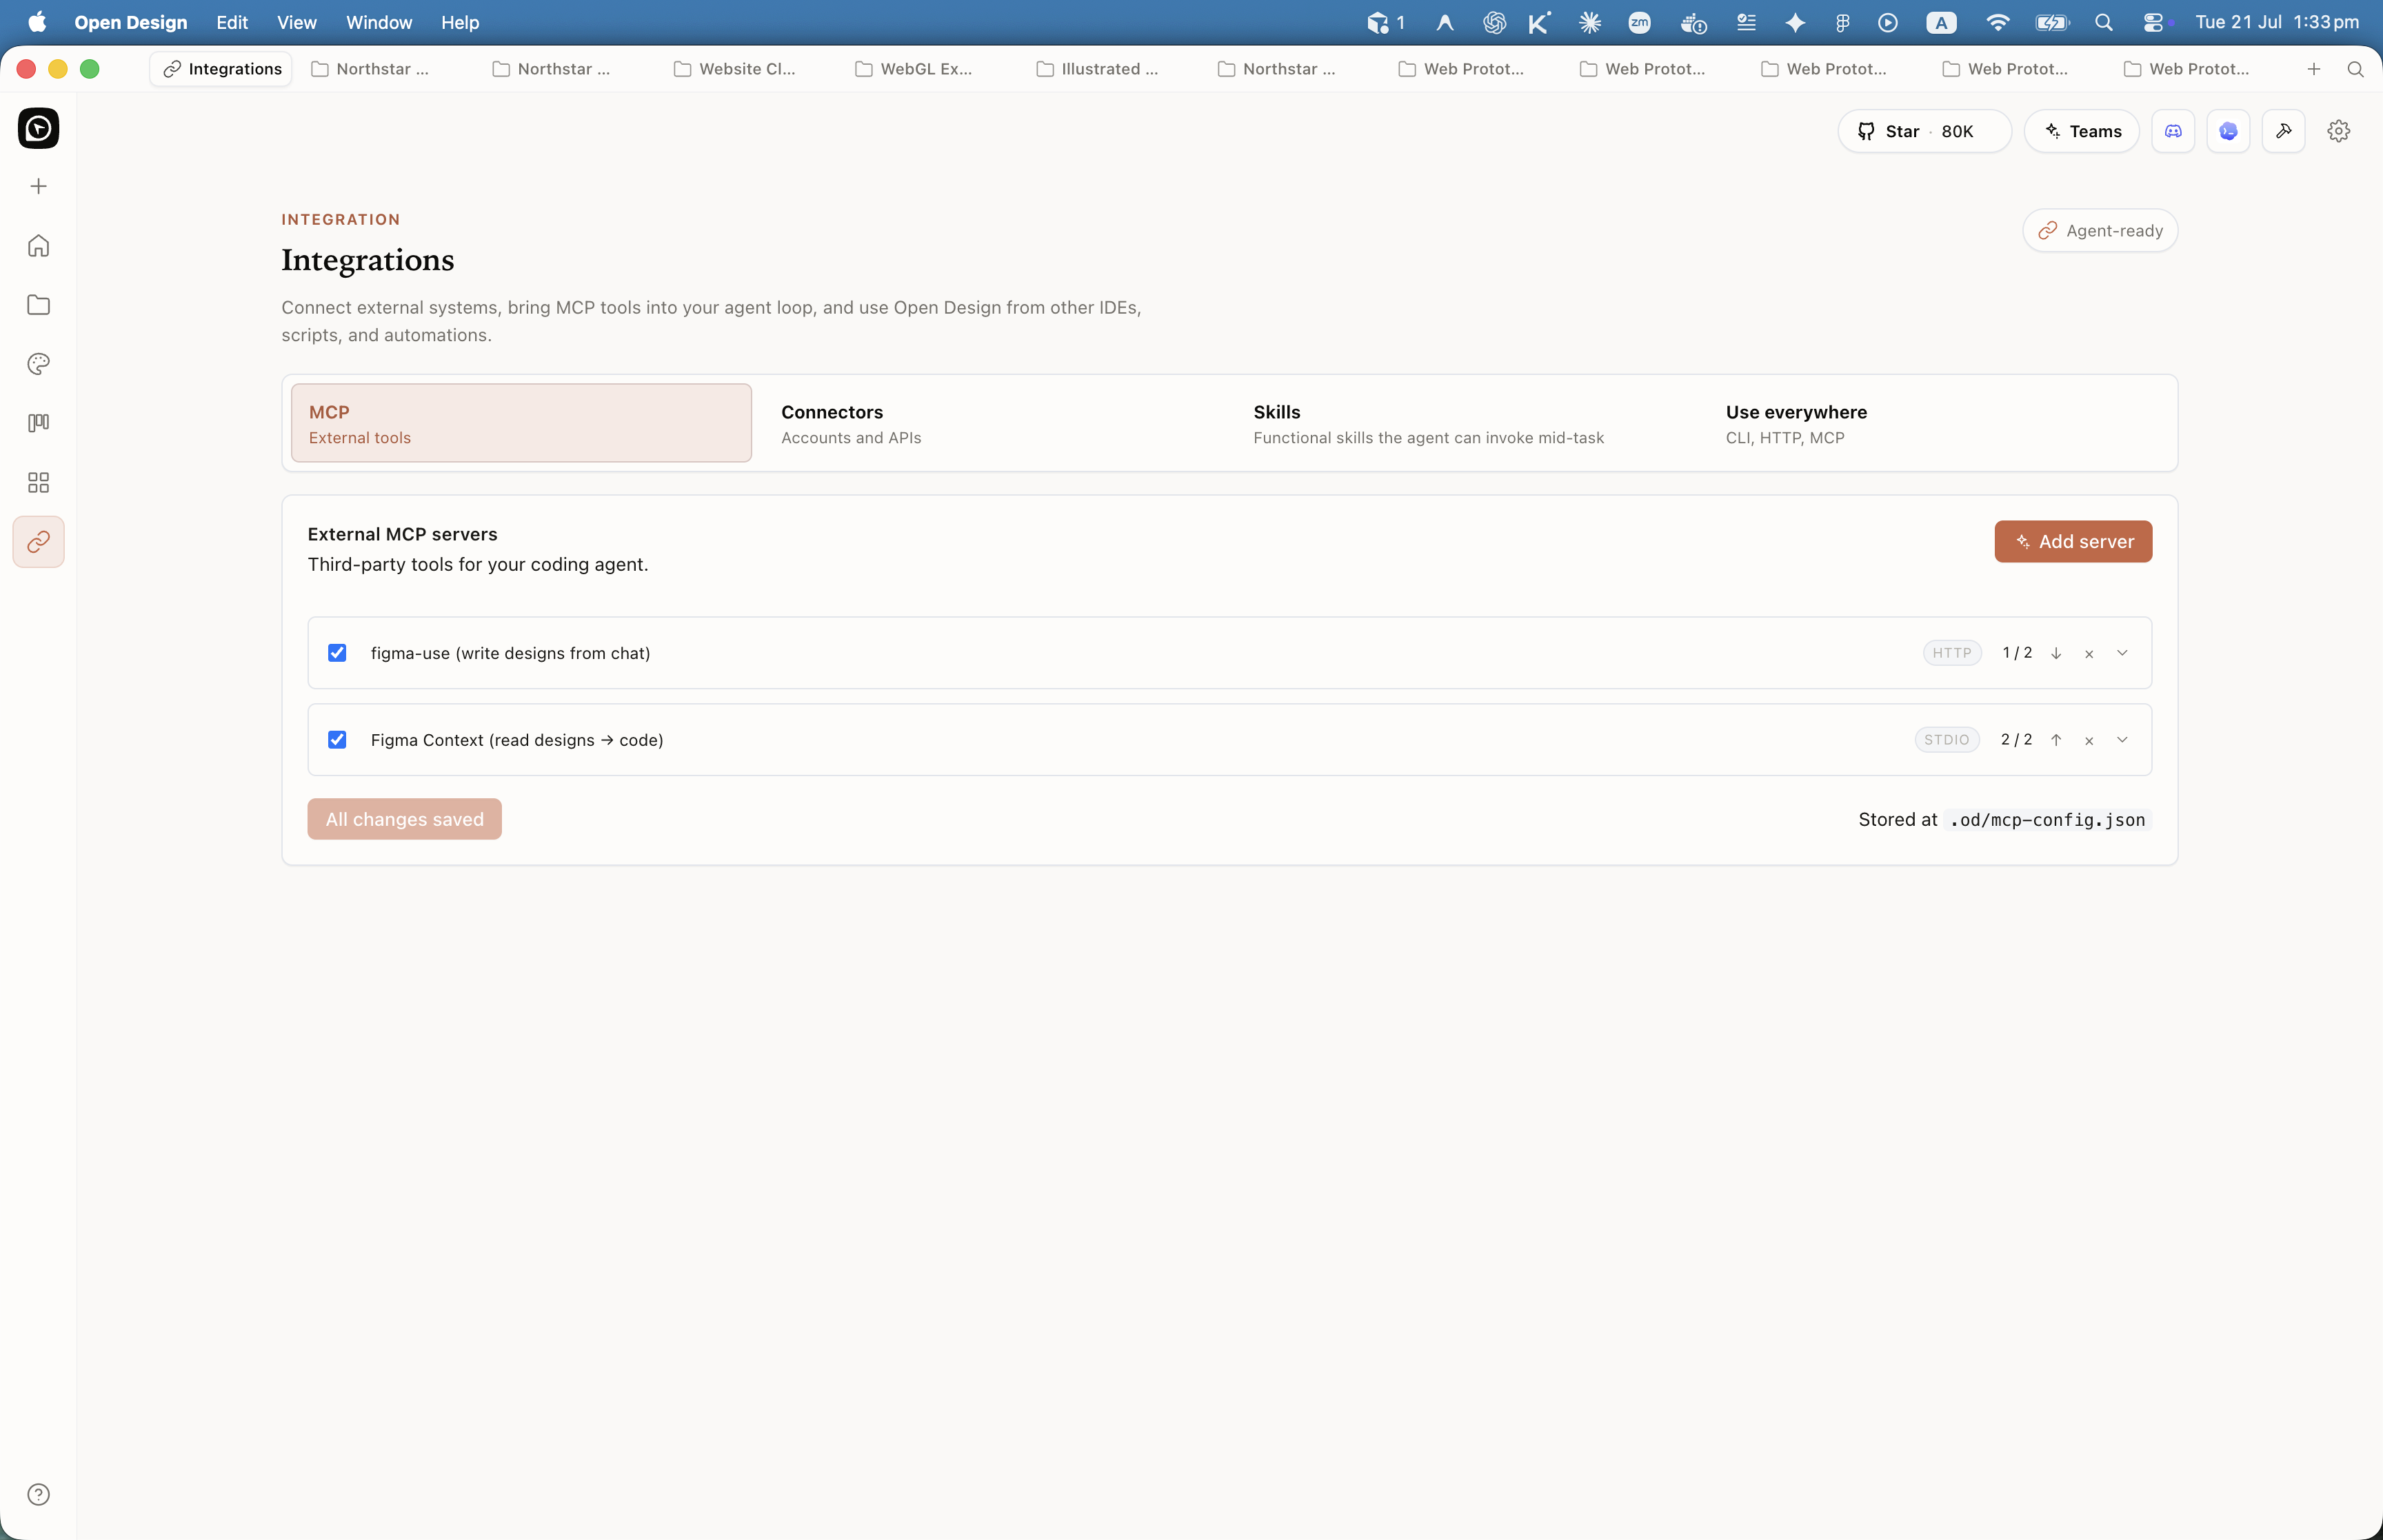
Task: Switch to the Skills tab
Action: [1465, 423]
